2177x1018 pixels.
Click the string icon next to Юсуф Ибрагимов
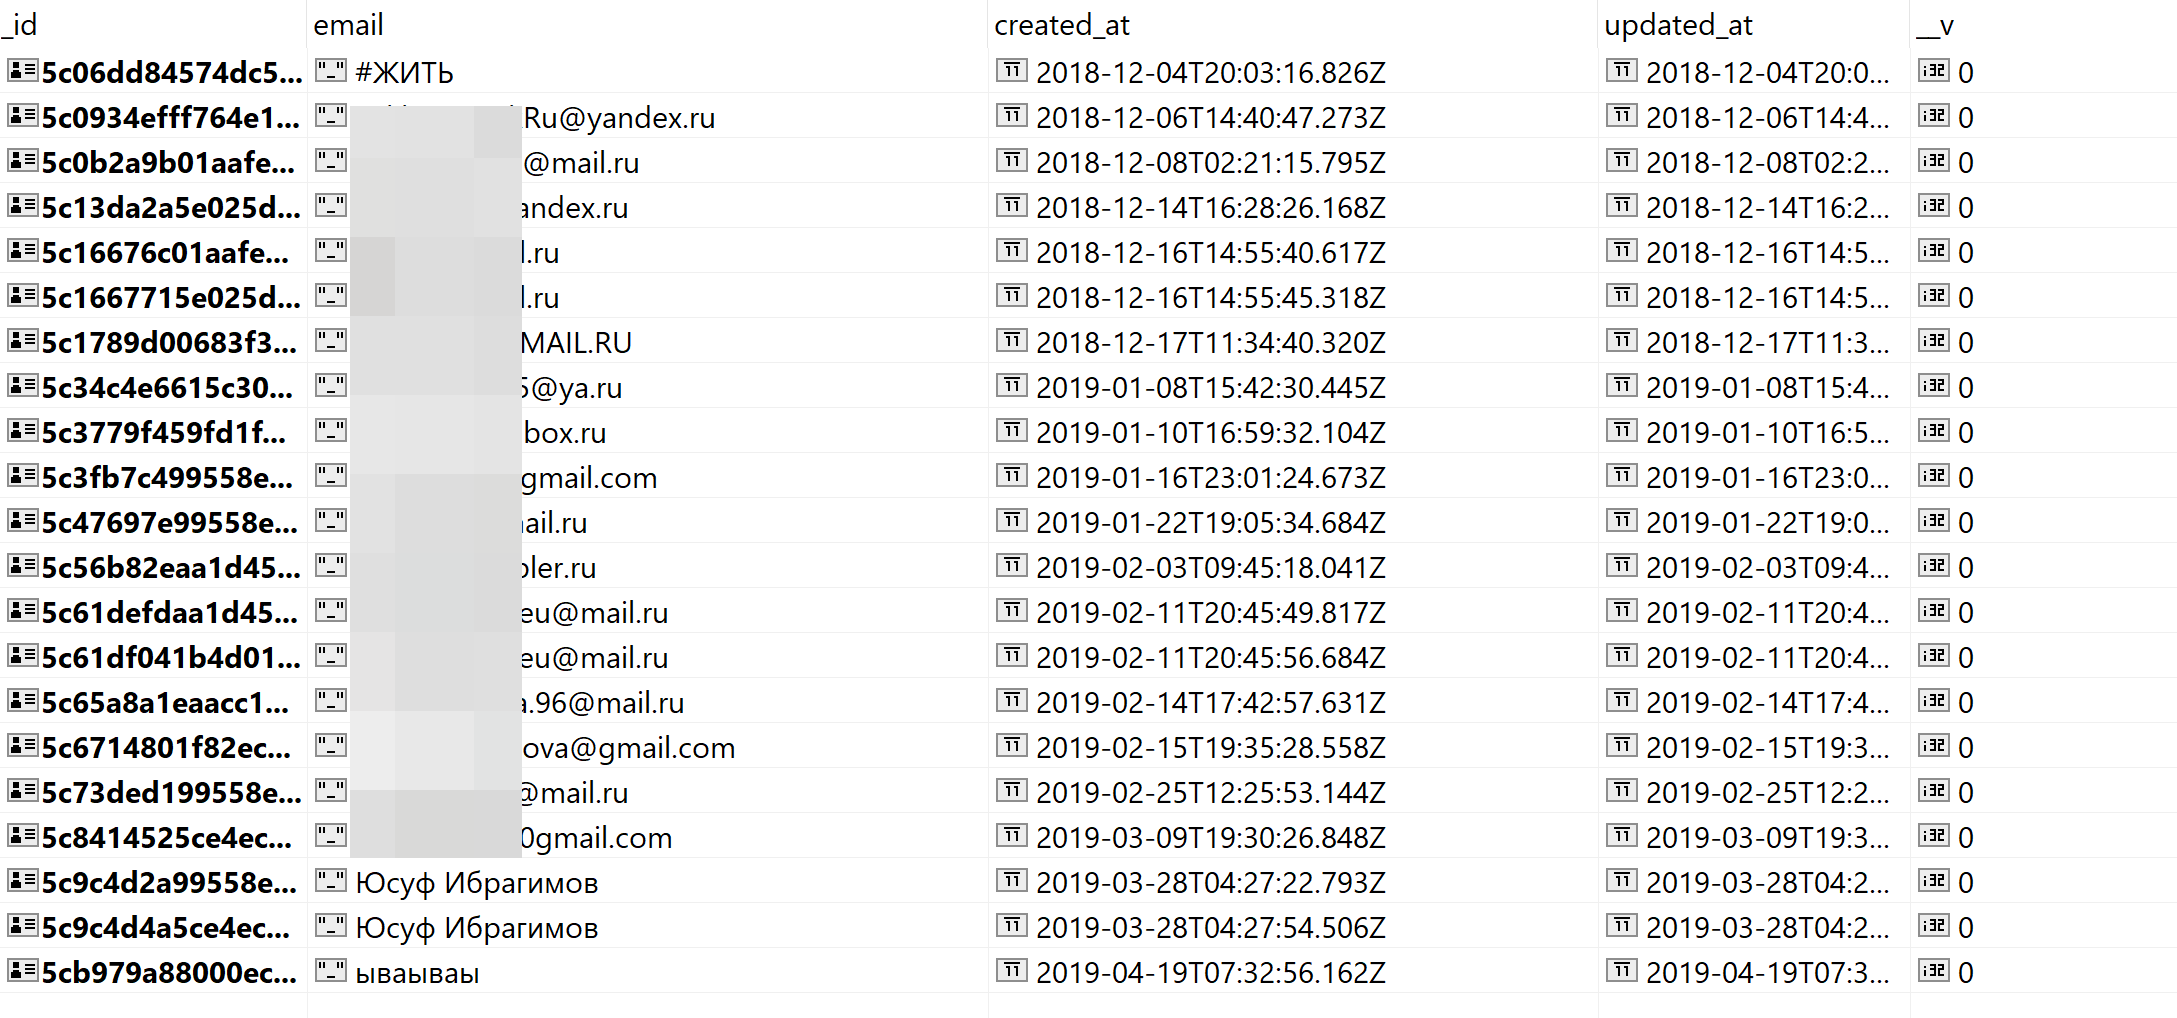pos(330,882)
